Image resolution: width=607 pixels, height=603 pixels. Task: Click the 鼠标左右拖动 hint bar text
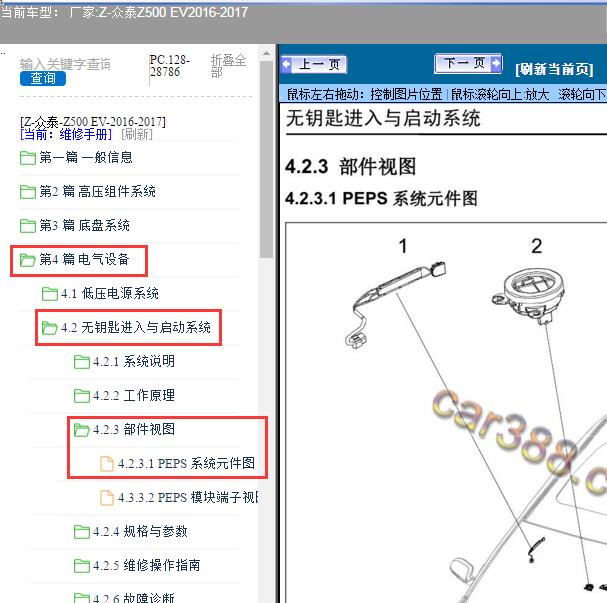tap(445, 94)
